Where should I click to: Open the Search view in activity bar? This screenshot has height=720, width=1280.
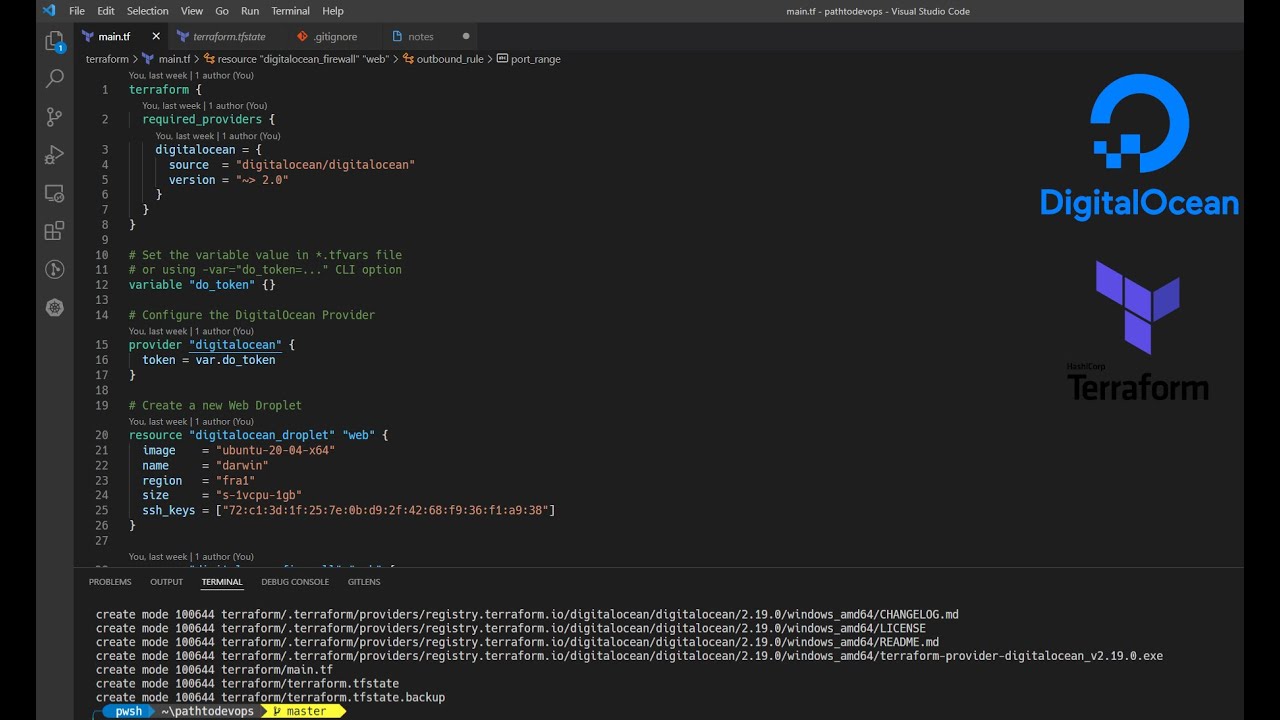55,79
